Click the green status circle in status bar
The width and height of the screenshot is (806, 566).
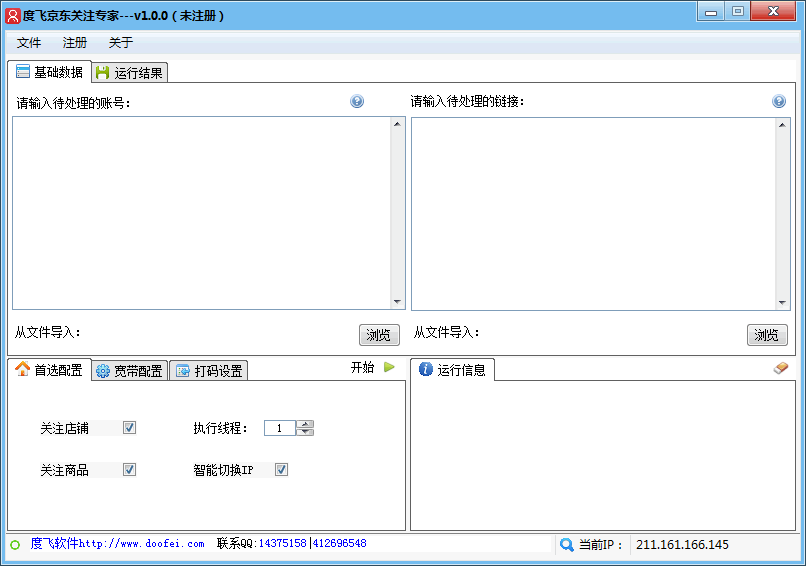(15, 545)
